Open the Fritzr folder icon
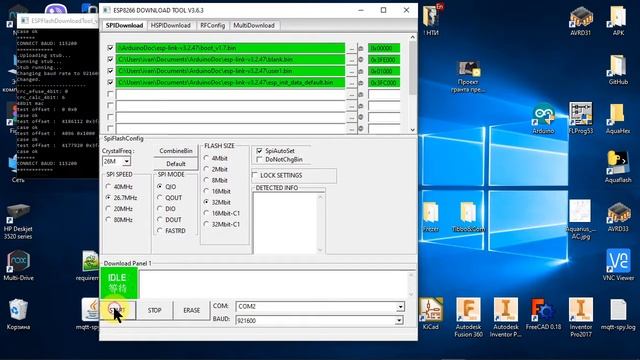 pyautogui.click(x=431, y=216)
